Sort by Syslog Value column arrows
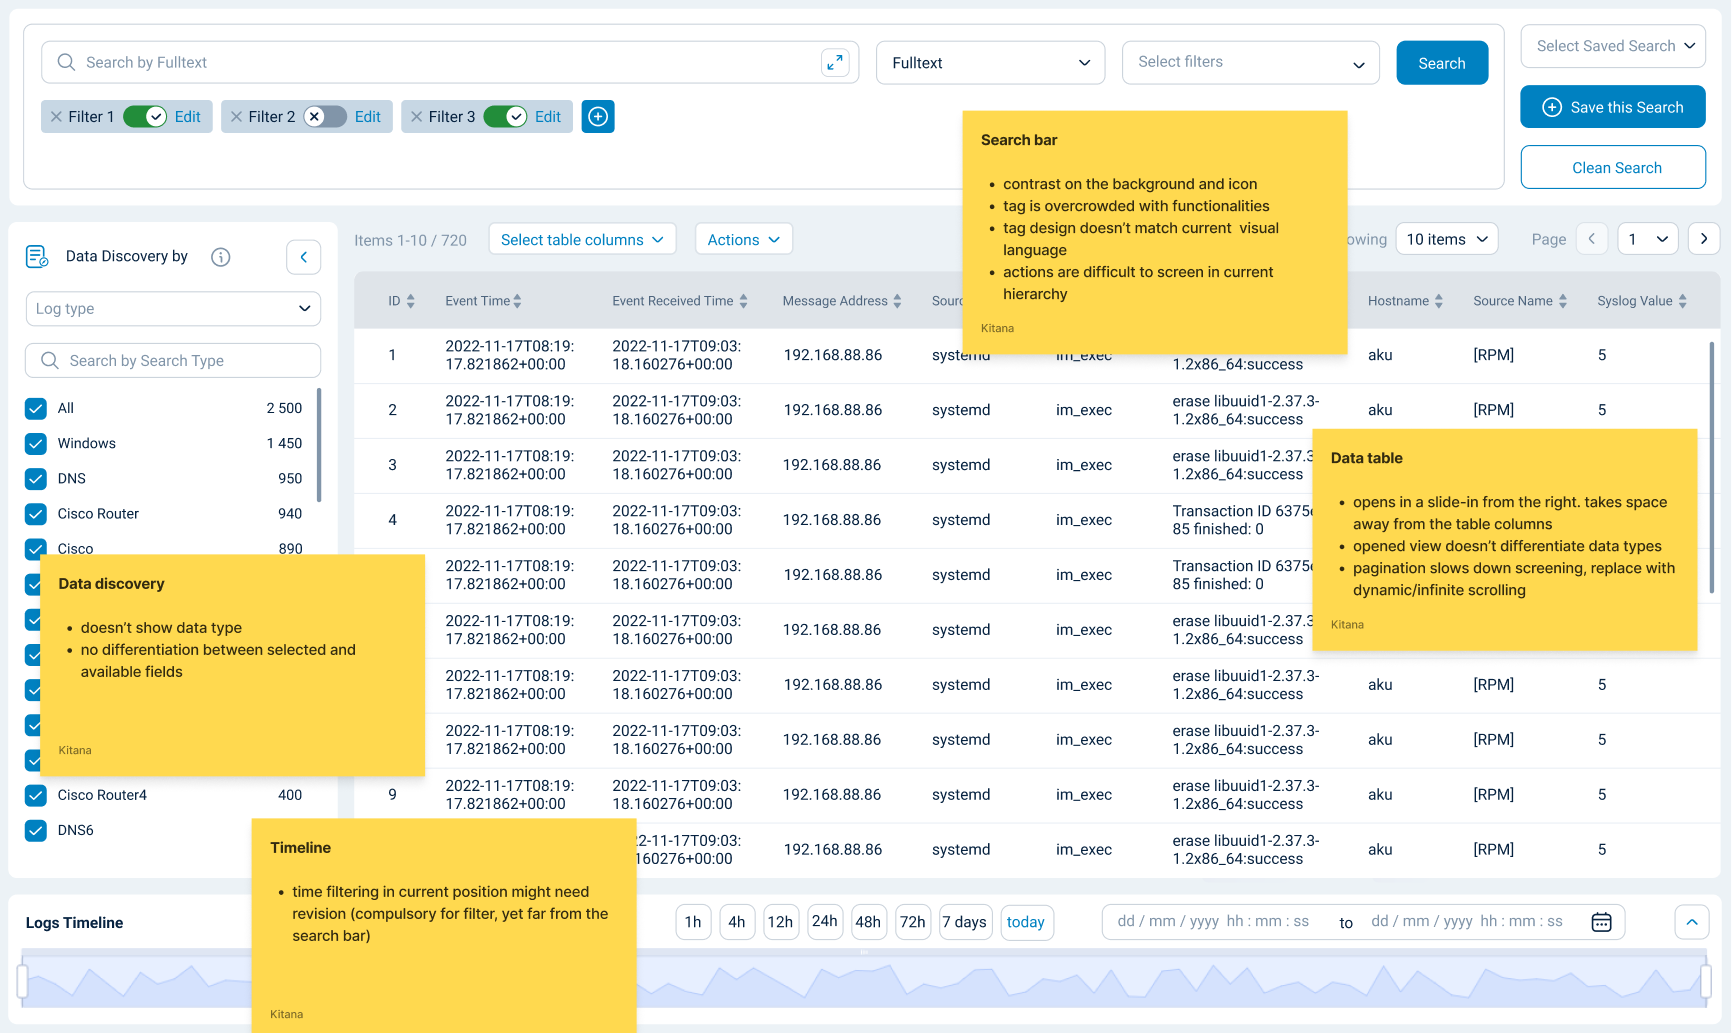The height and width of the screenshot is (1033, 1732). 1682,301
